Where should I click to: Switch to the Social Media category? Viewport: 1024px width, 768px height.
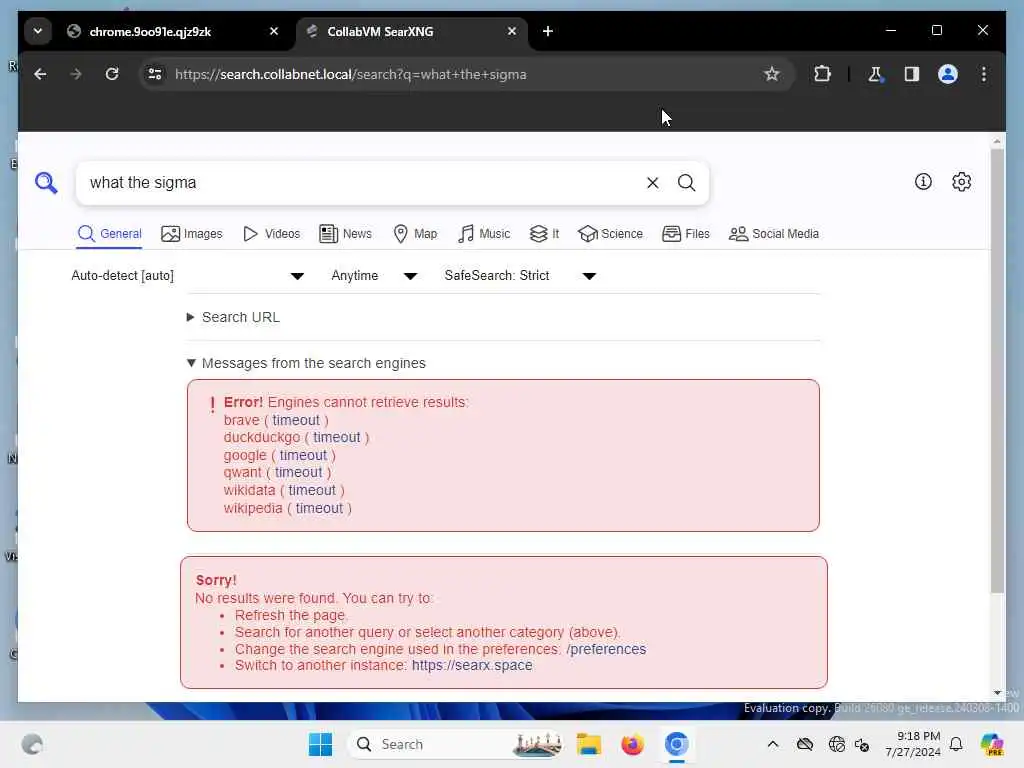pos(773,234)
